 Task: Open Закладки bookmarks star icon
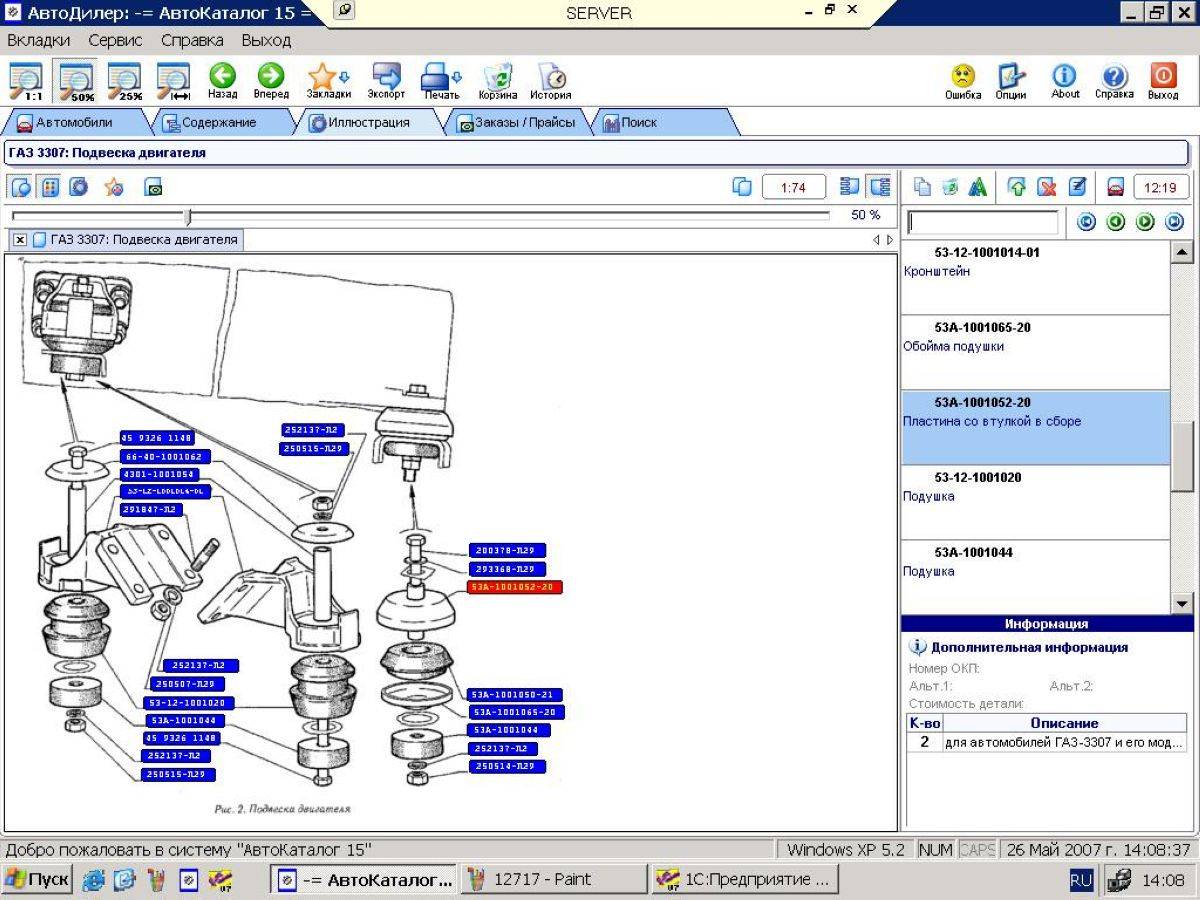(328, 81)
